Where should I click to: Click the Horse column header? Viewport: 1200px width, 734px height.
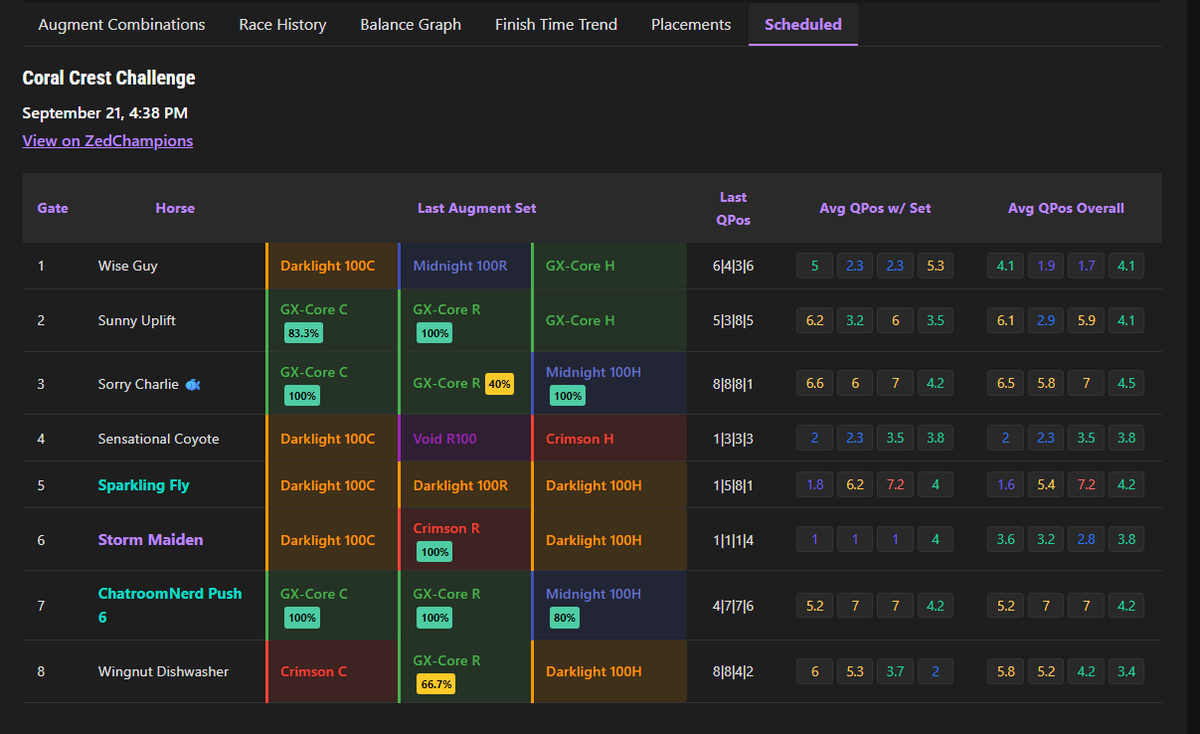coord(175,208)
